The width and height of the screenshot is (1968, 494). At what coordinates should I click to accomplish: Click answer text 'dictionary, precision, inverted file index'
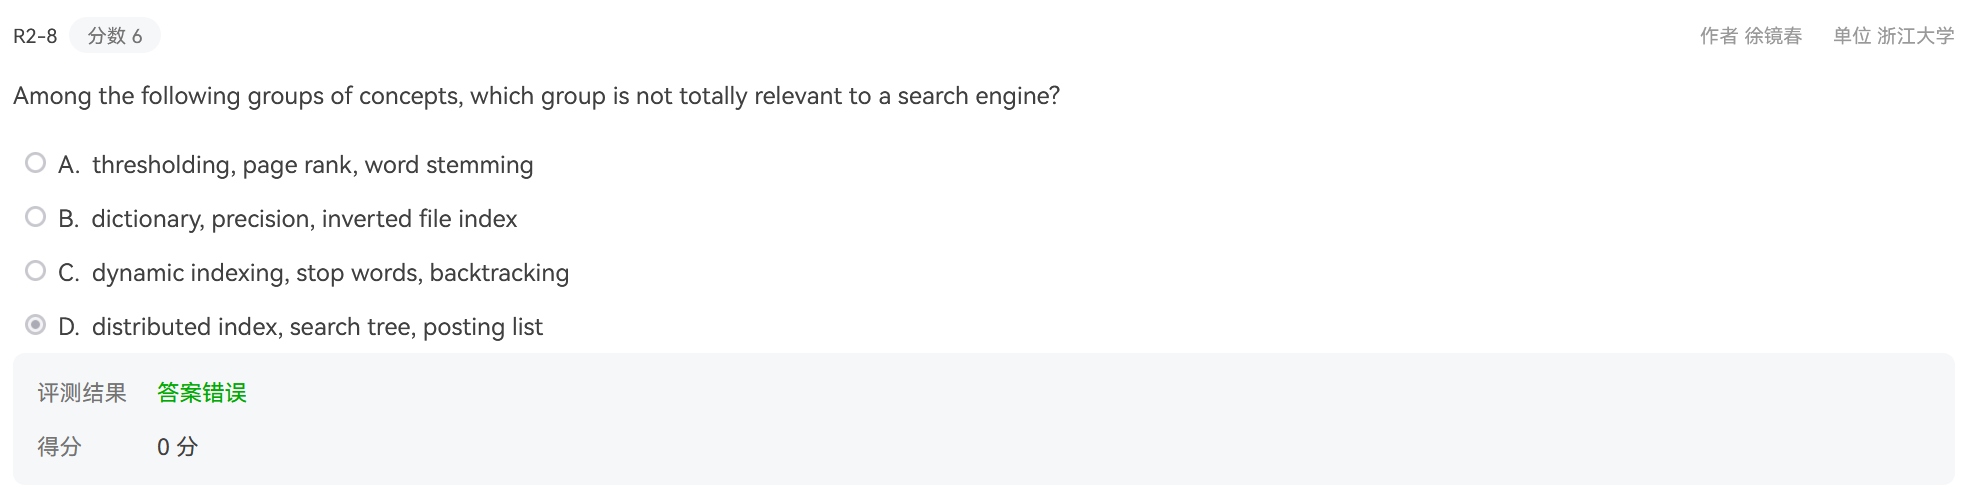(x=304, y=219)
